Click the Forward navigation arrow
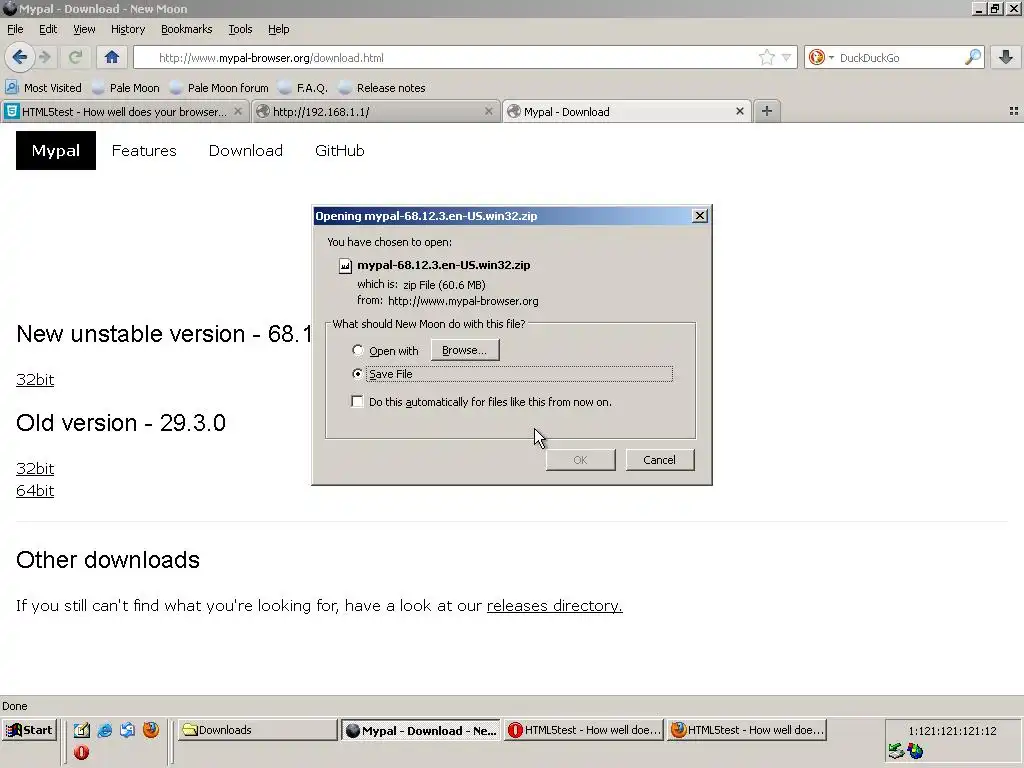Screen dimensions: 1024x768 click(45, 57)
